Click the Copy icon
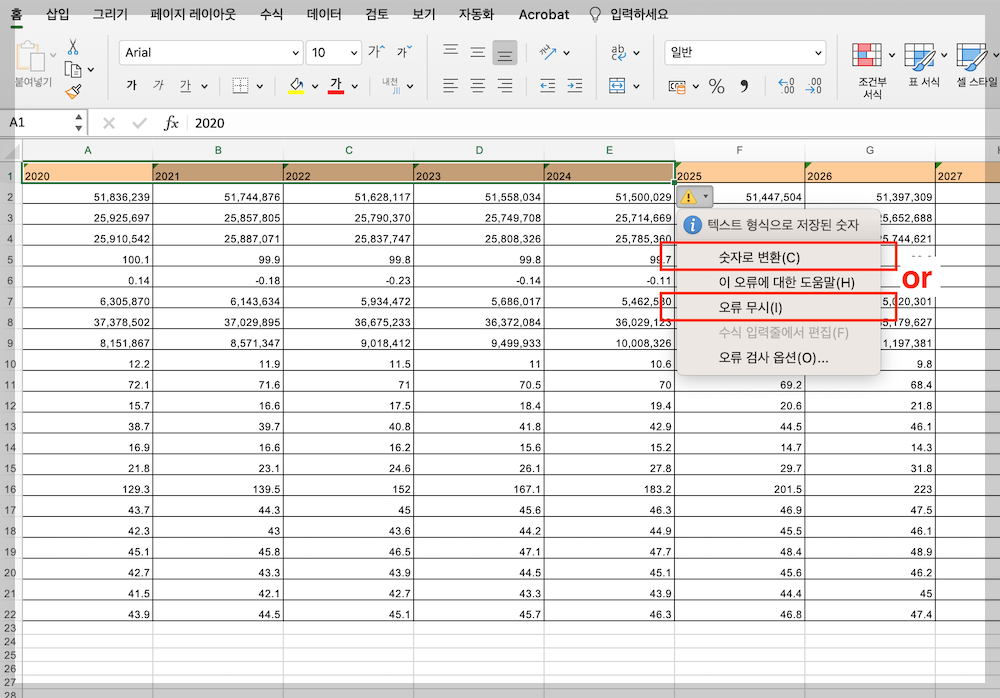Image resolution: width=1000 pixels, height=698 pixels. click(x=73, y=70)
